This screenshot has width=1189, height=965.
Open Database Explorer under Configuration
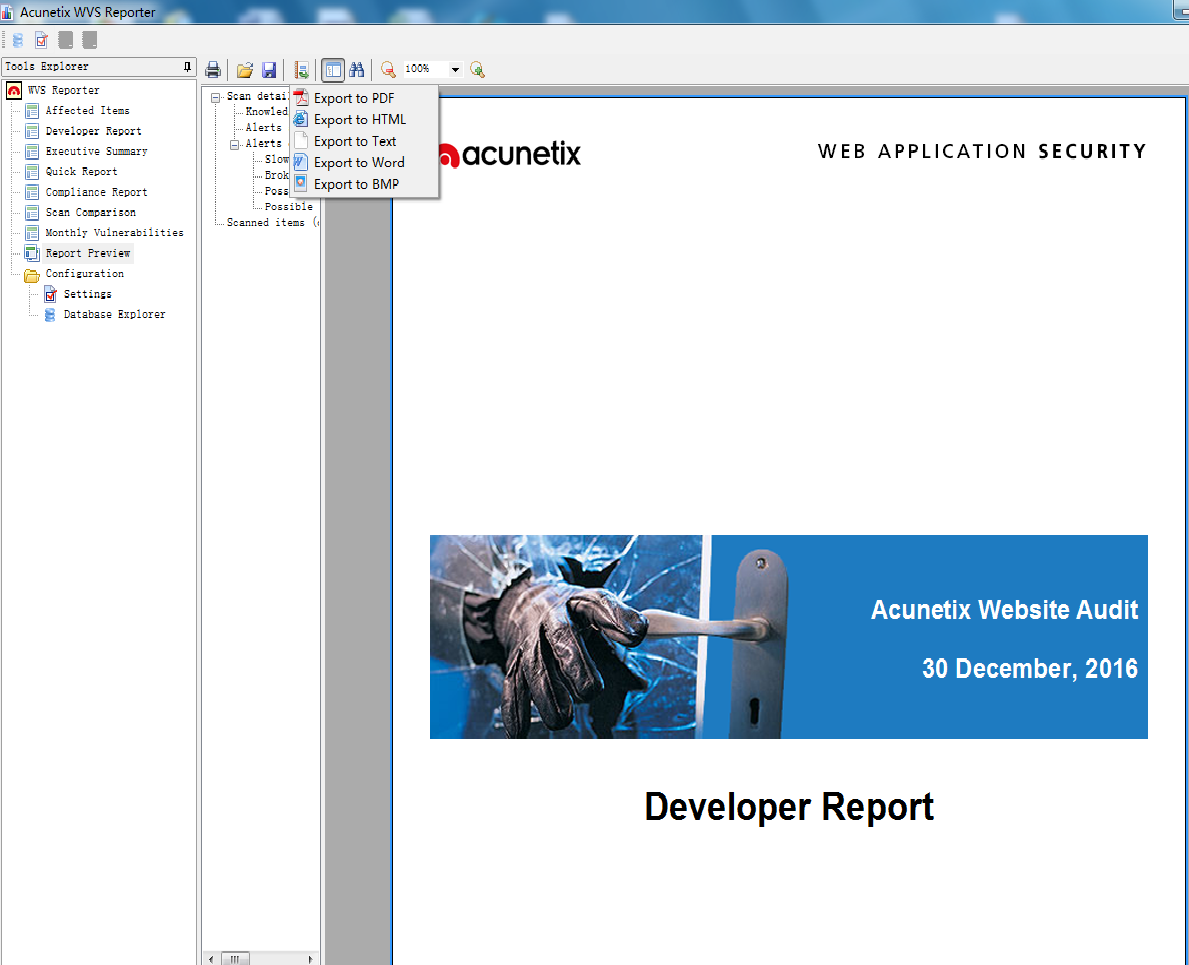(115, 315)
